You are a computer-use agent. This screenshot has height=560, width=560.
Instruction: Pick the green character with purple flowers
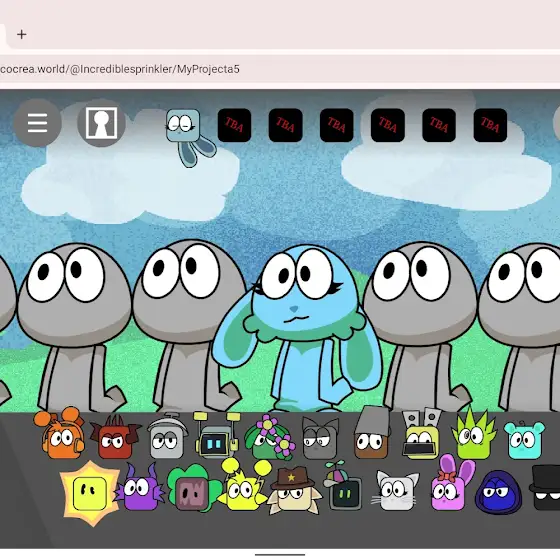tap(270, 437)
